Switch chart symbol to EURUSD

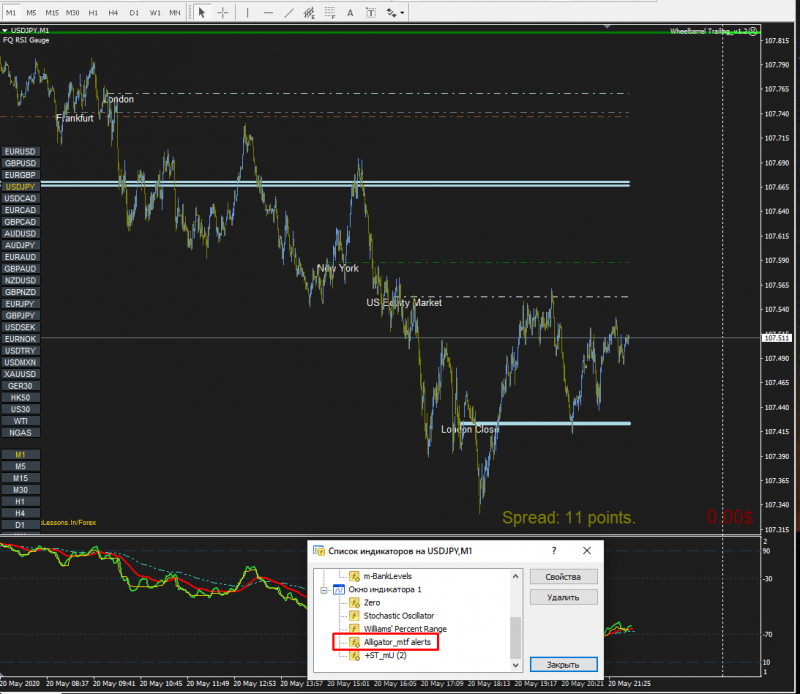tap(20, 152)
